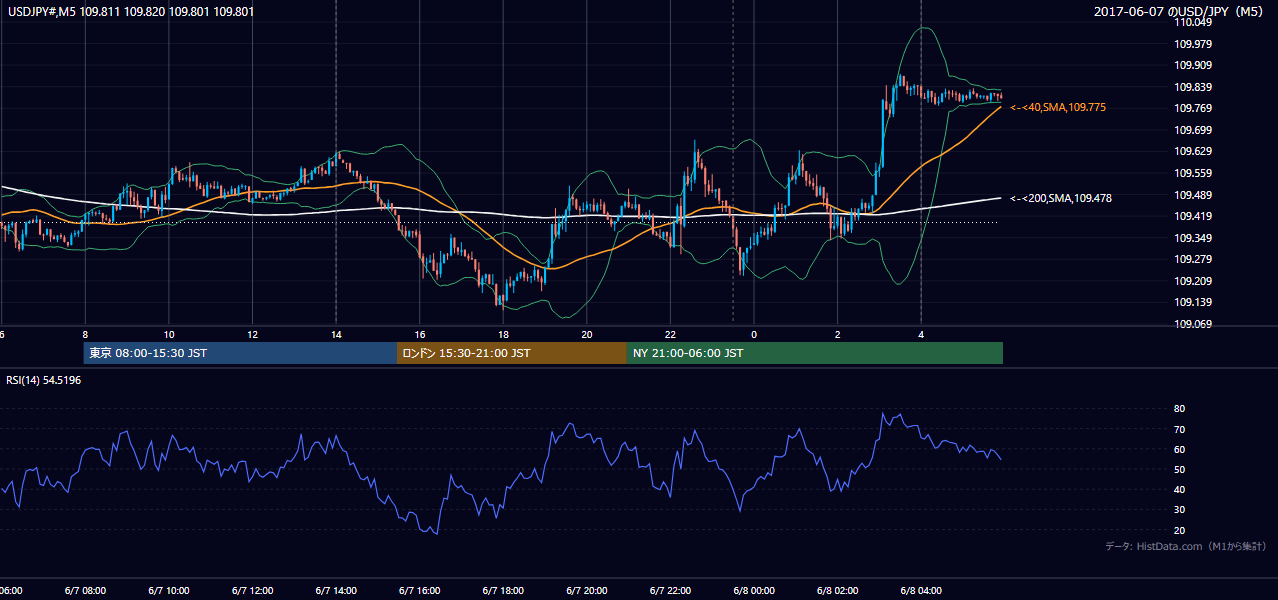This screenshot has width=1278, height=600.
Task: Select the NY 21:00-06:00 JST session bar
Action: click(x=815, y=353)
